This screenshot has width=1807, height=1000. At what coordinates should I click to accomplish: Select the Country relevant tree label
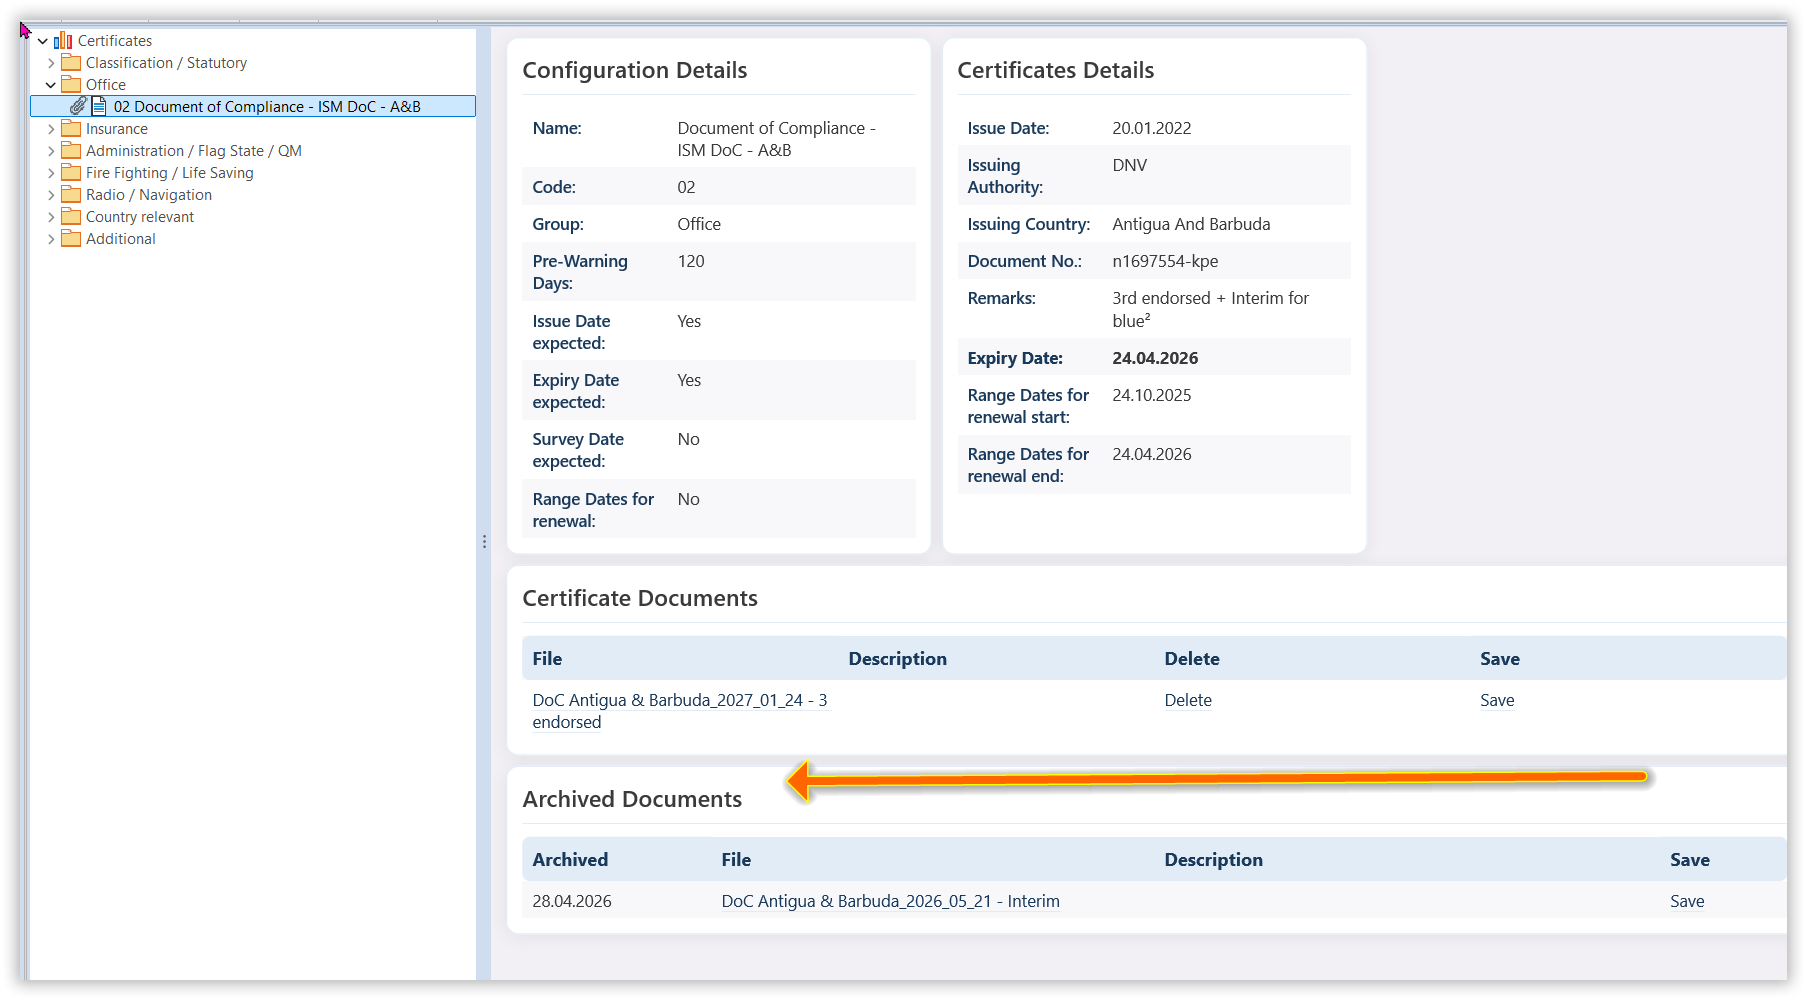tap(140, 217)
